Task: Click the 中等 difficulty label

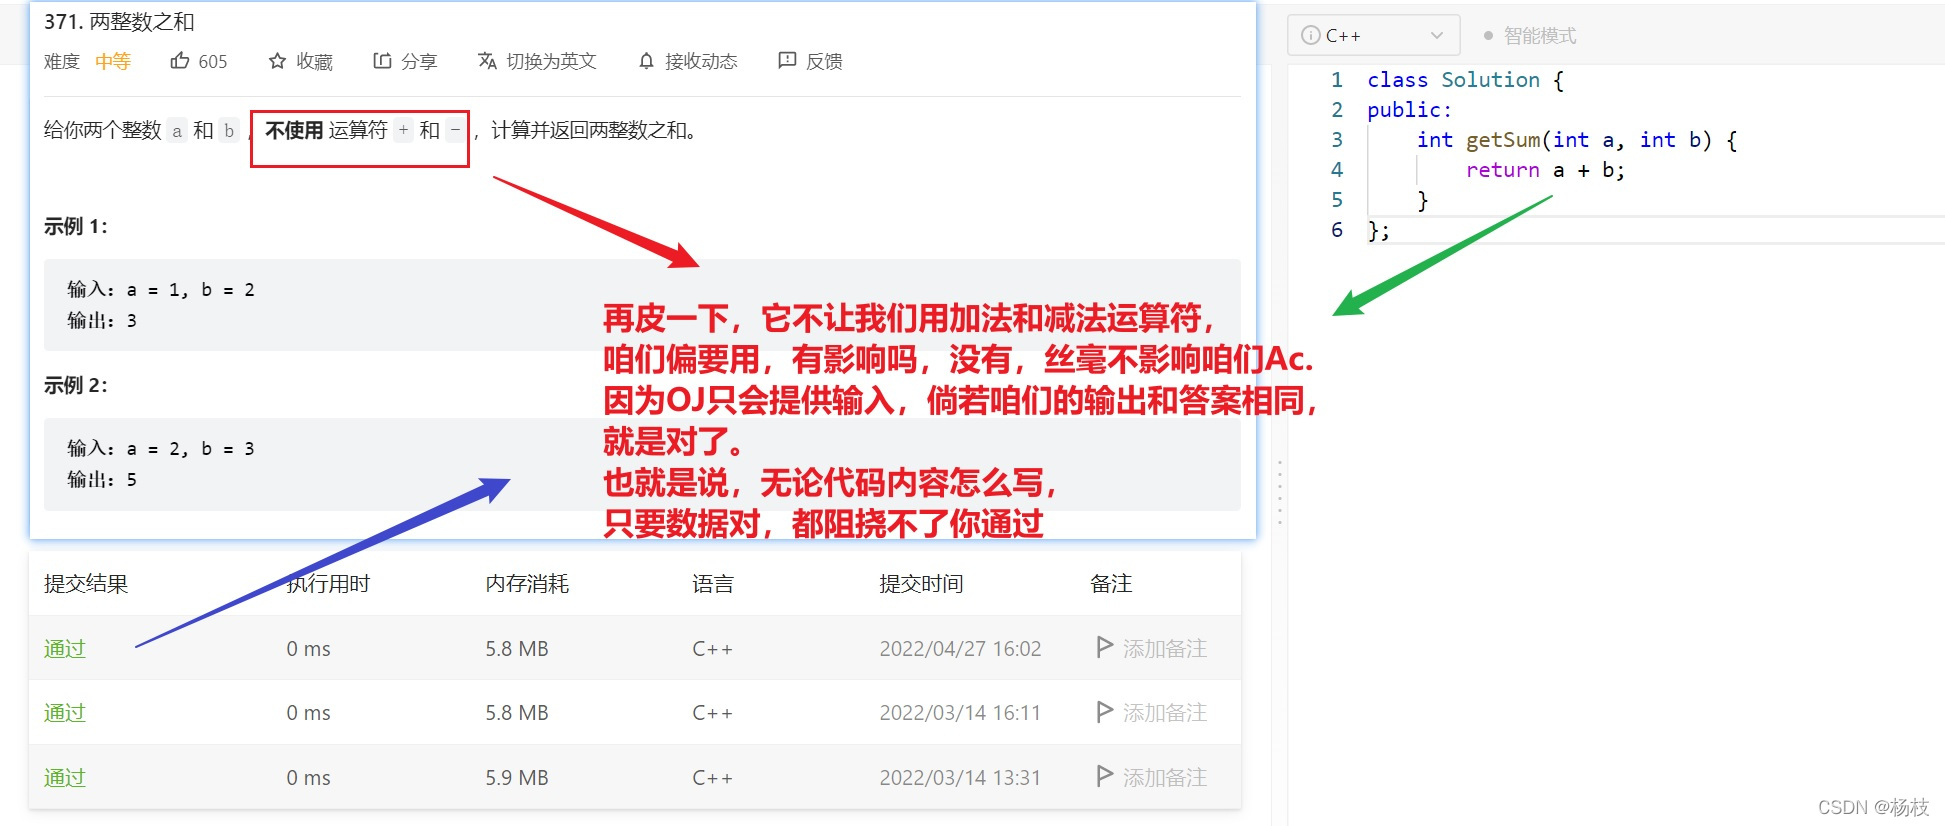Action: tap(113, 62)
